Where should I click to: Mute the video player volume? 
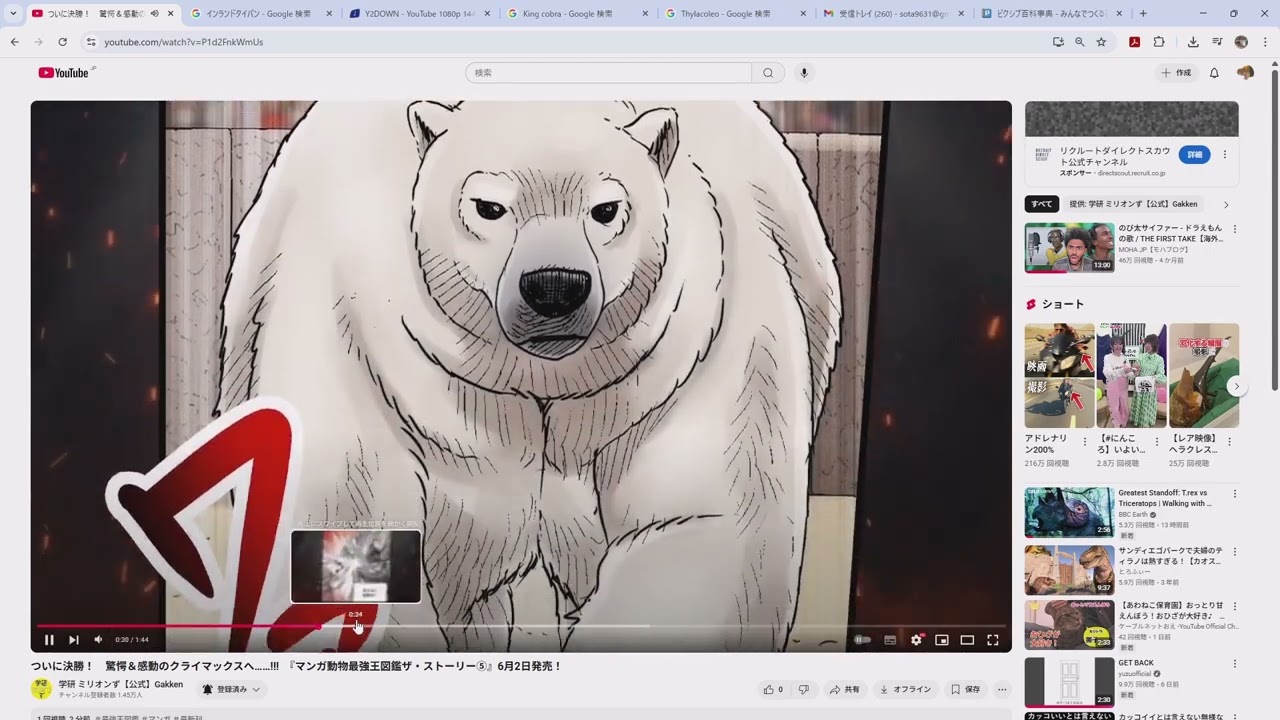click(x=98, y=640)
